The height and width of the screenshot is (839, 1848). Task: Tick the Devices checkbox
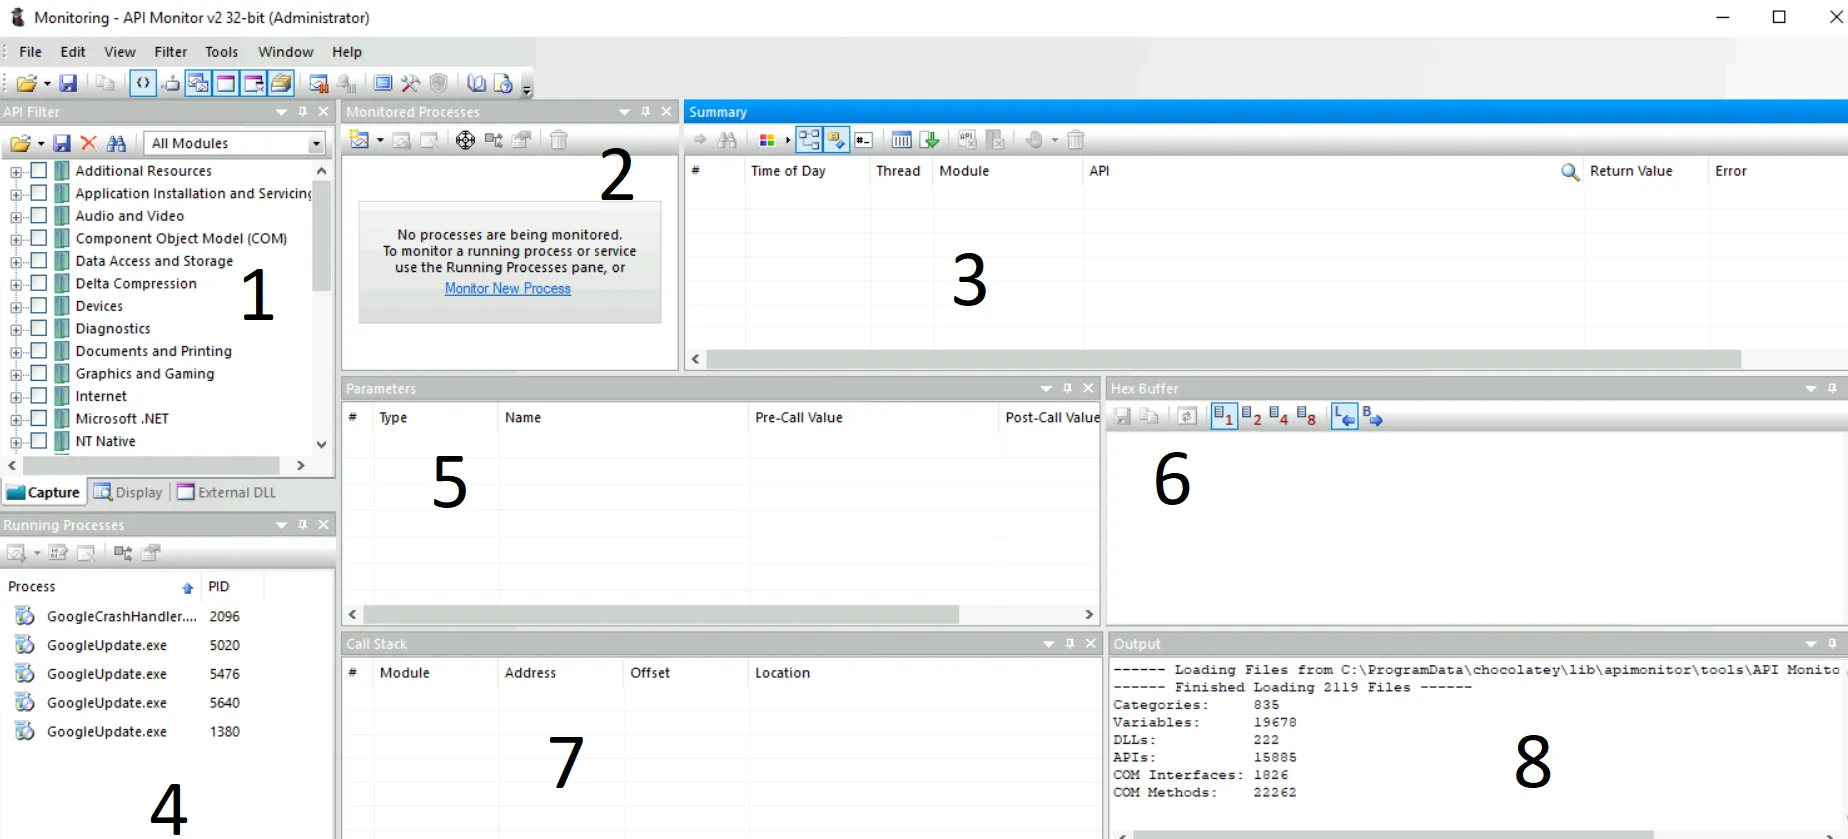coord(39,305)
